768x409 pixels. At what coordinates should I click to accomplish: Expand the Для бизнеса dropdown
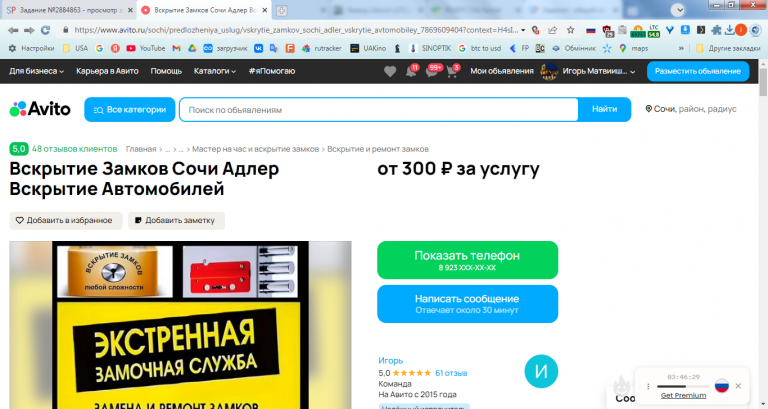pos(36,71)
